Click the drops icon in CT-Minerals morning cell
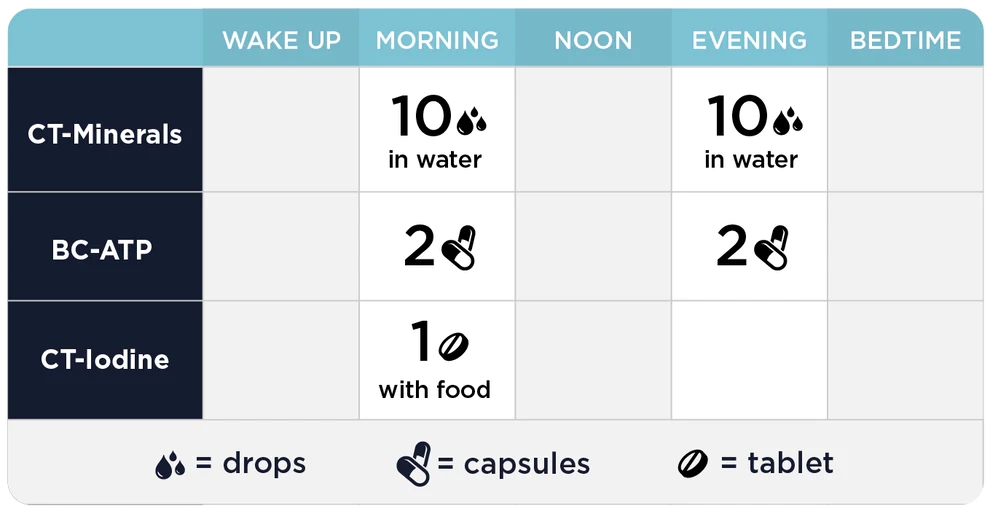Screen dimensions: 990x519 point(471,121)
